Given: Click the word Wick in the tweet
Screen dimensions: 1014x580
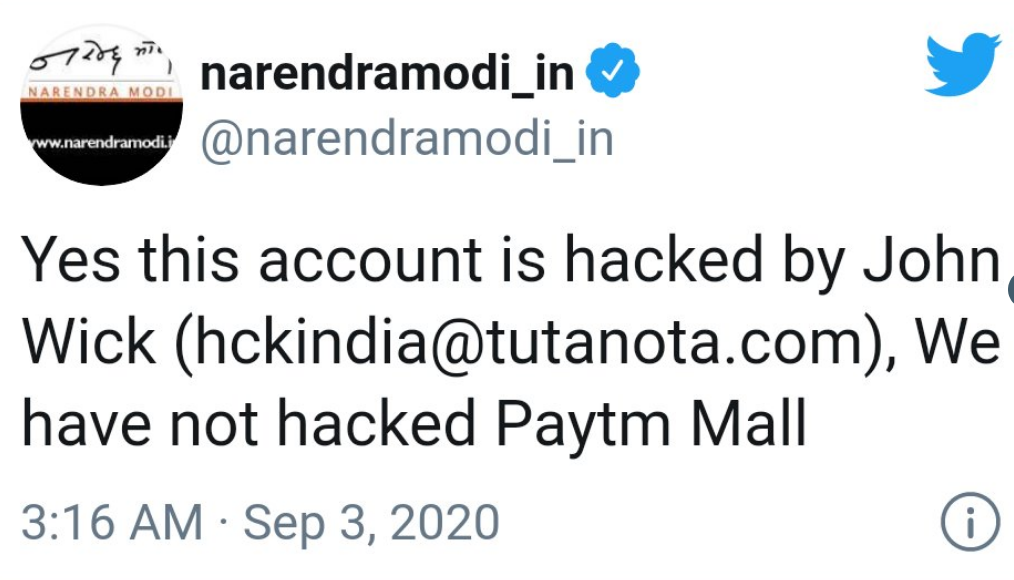Looking at the screenshot, I should 89,343.
